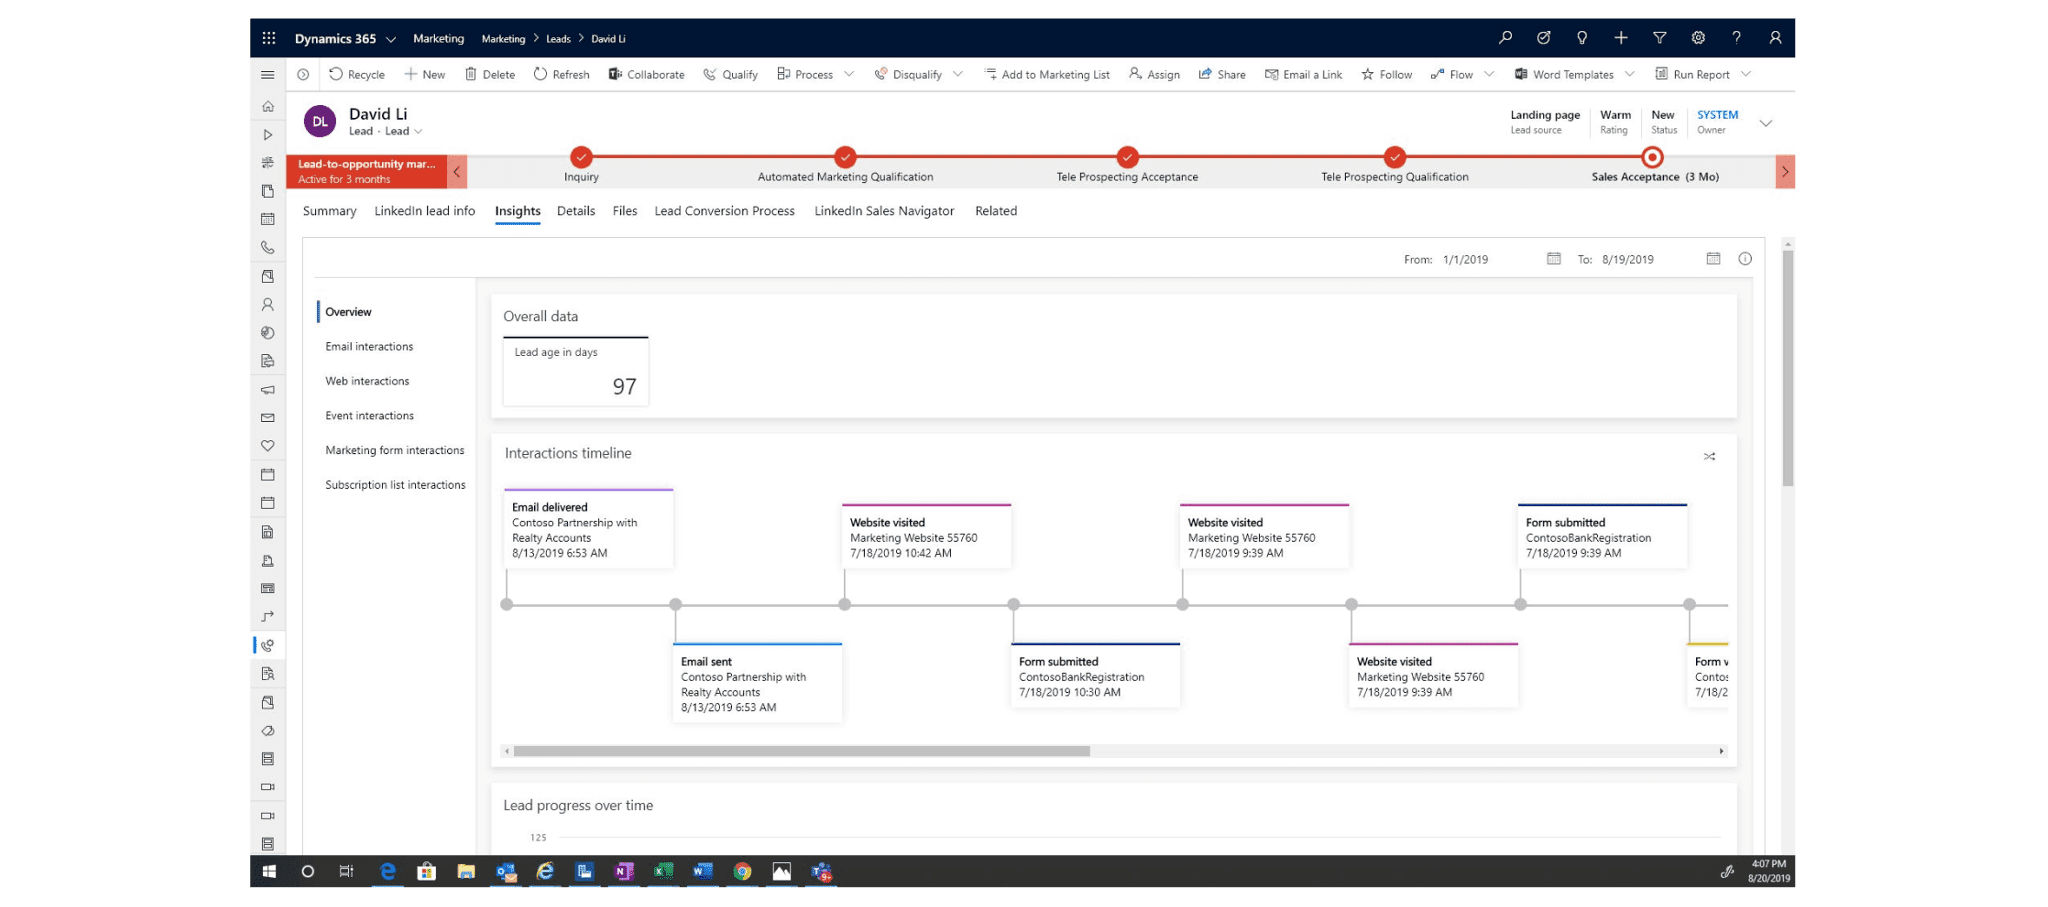Click the interactions timeline horizontal scrollbar
2048x907 pixels.
pyautogui.click(x=801, y=751)
